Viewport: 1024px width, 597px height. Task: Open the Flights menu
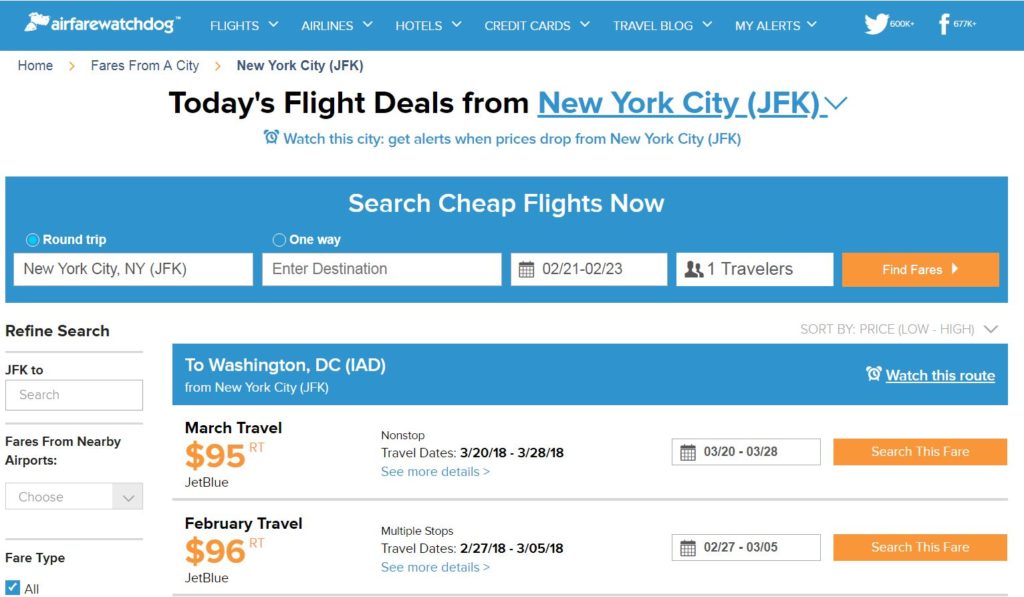tap(244, 25)
